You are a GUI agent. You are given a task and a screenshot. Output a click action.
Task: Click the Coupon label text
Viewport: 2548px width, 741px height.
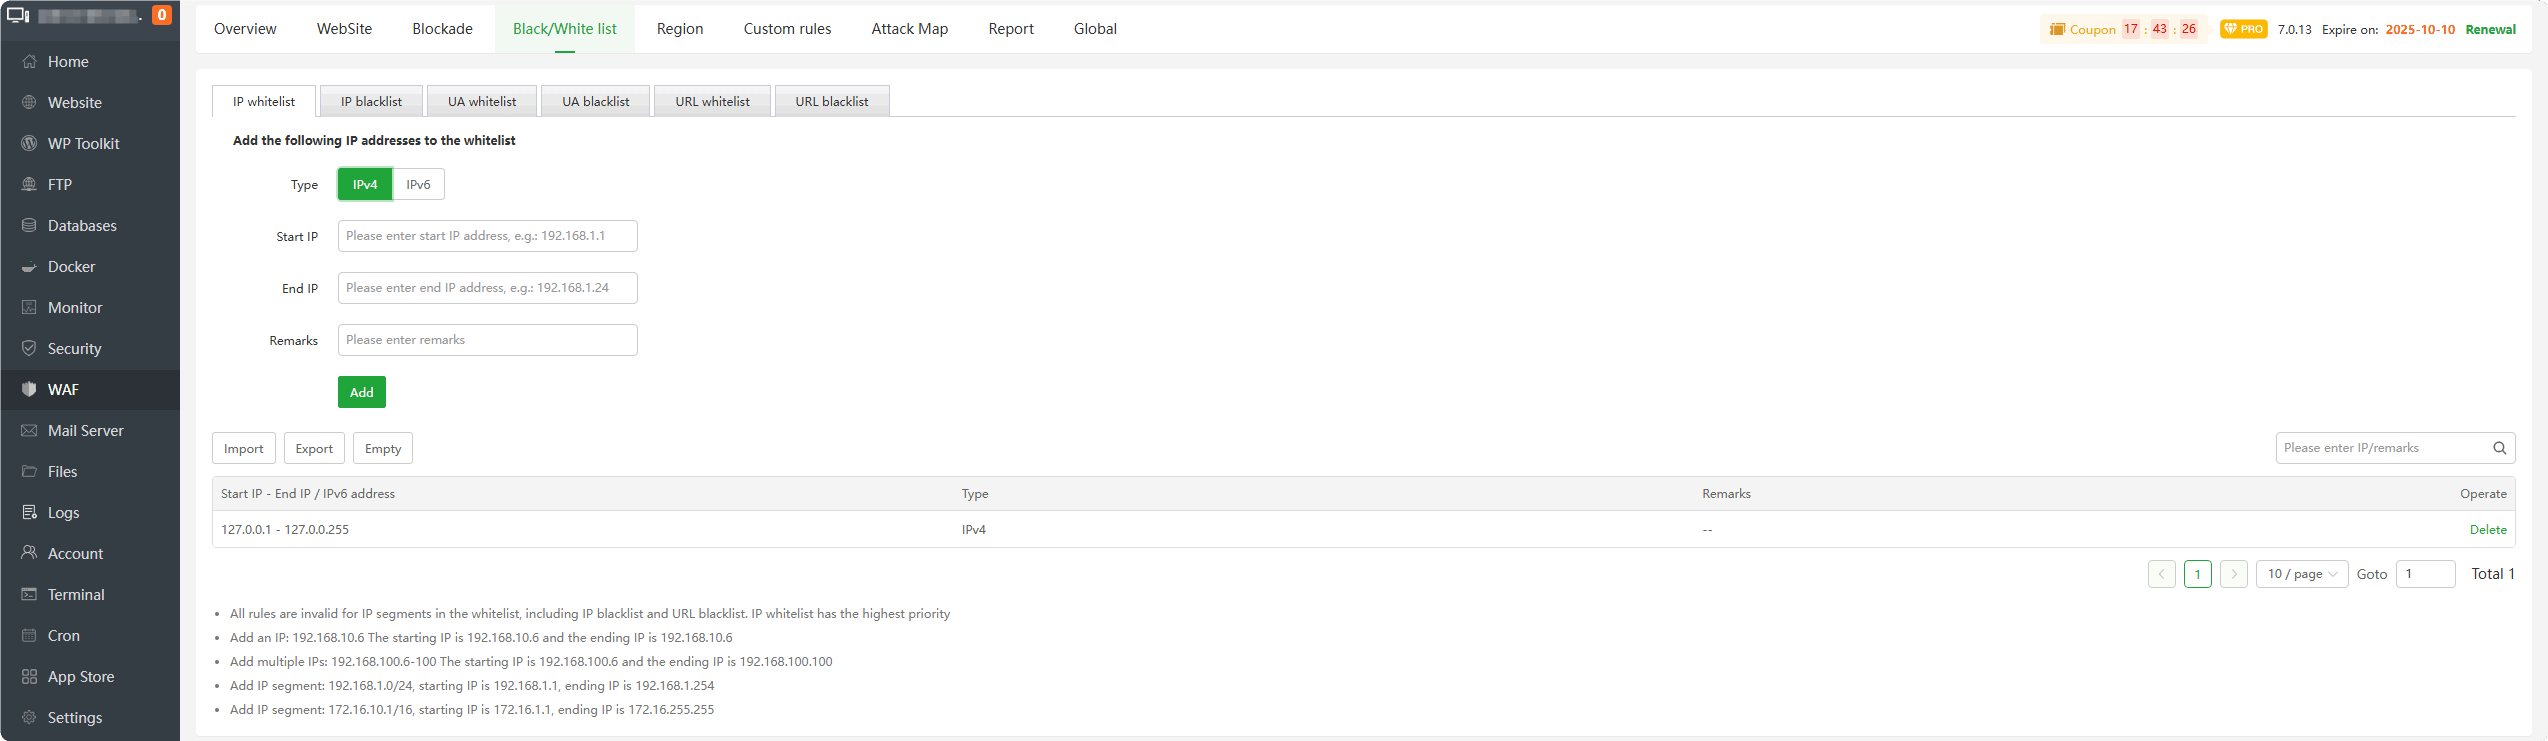(2092, 29)
